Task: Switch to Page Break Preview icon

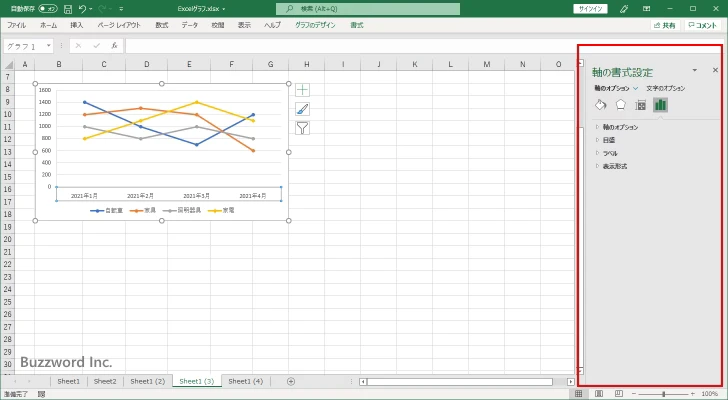Action: (x=619, y=394)
